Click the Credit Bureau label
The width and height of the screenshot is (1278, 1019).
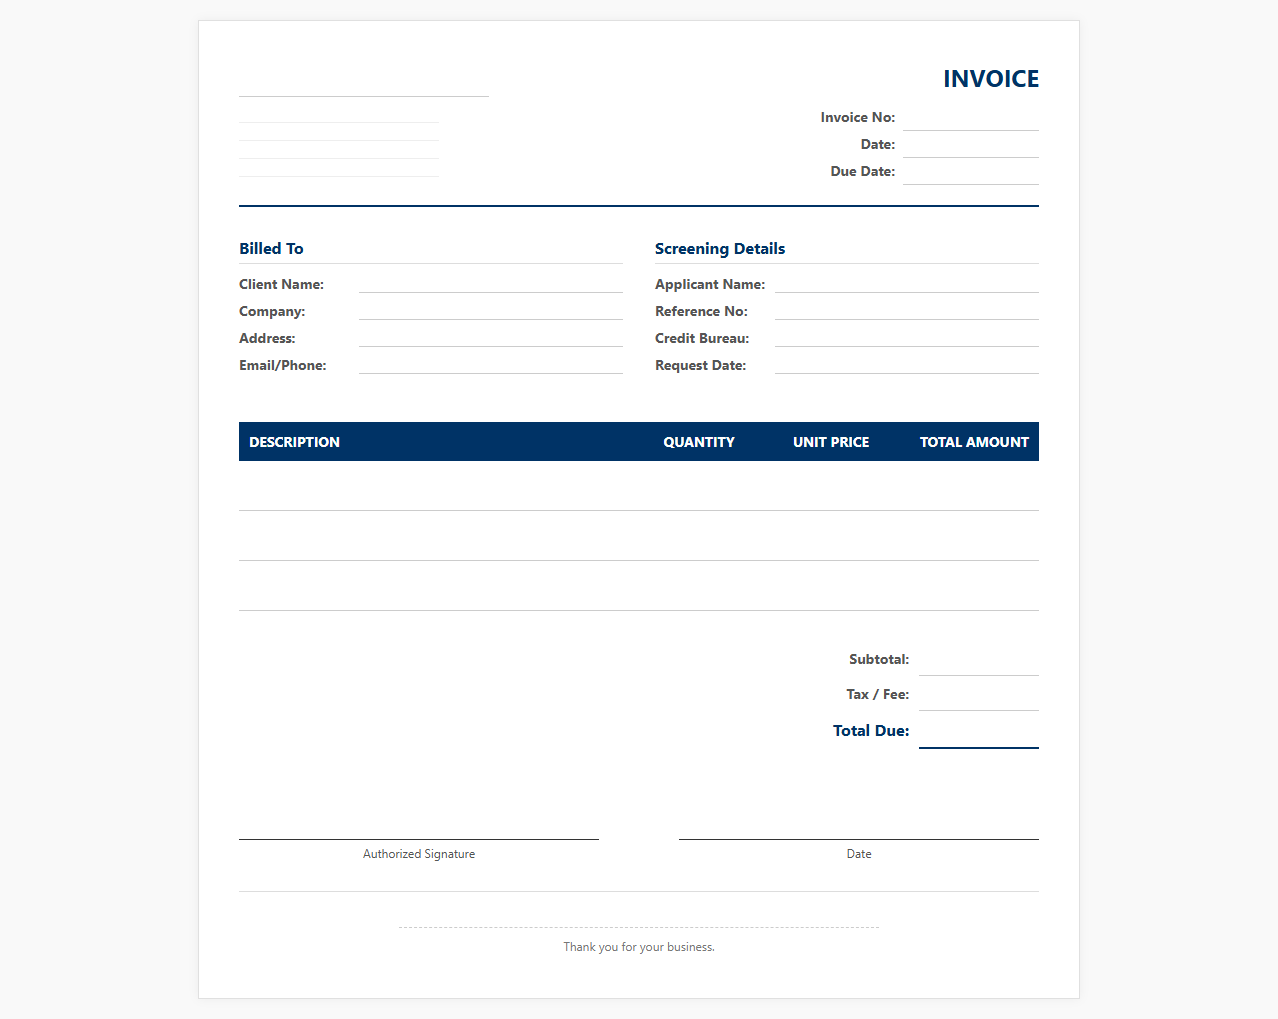702,339
